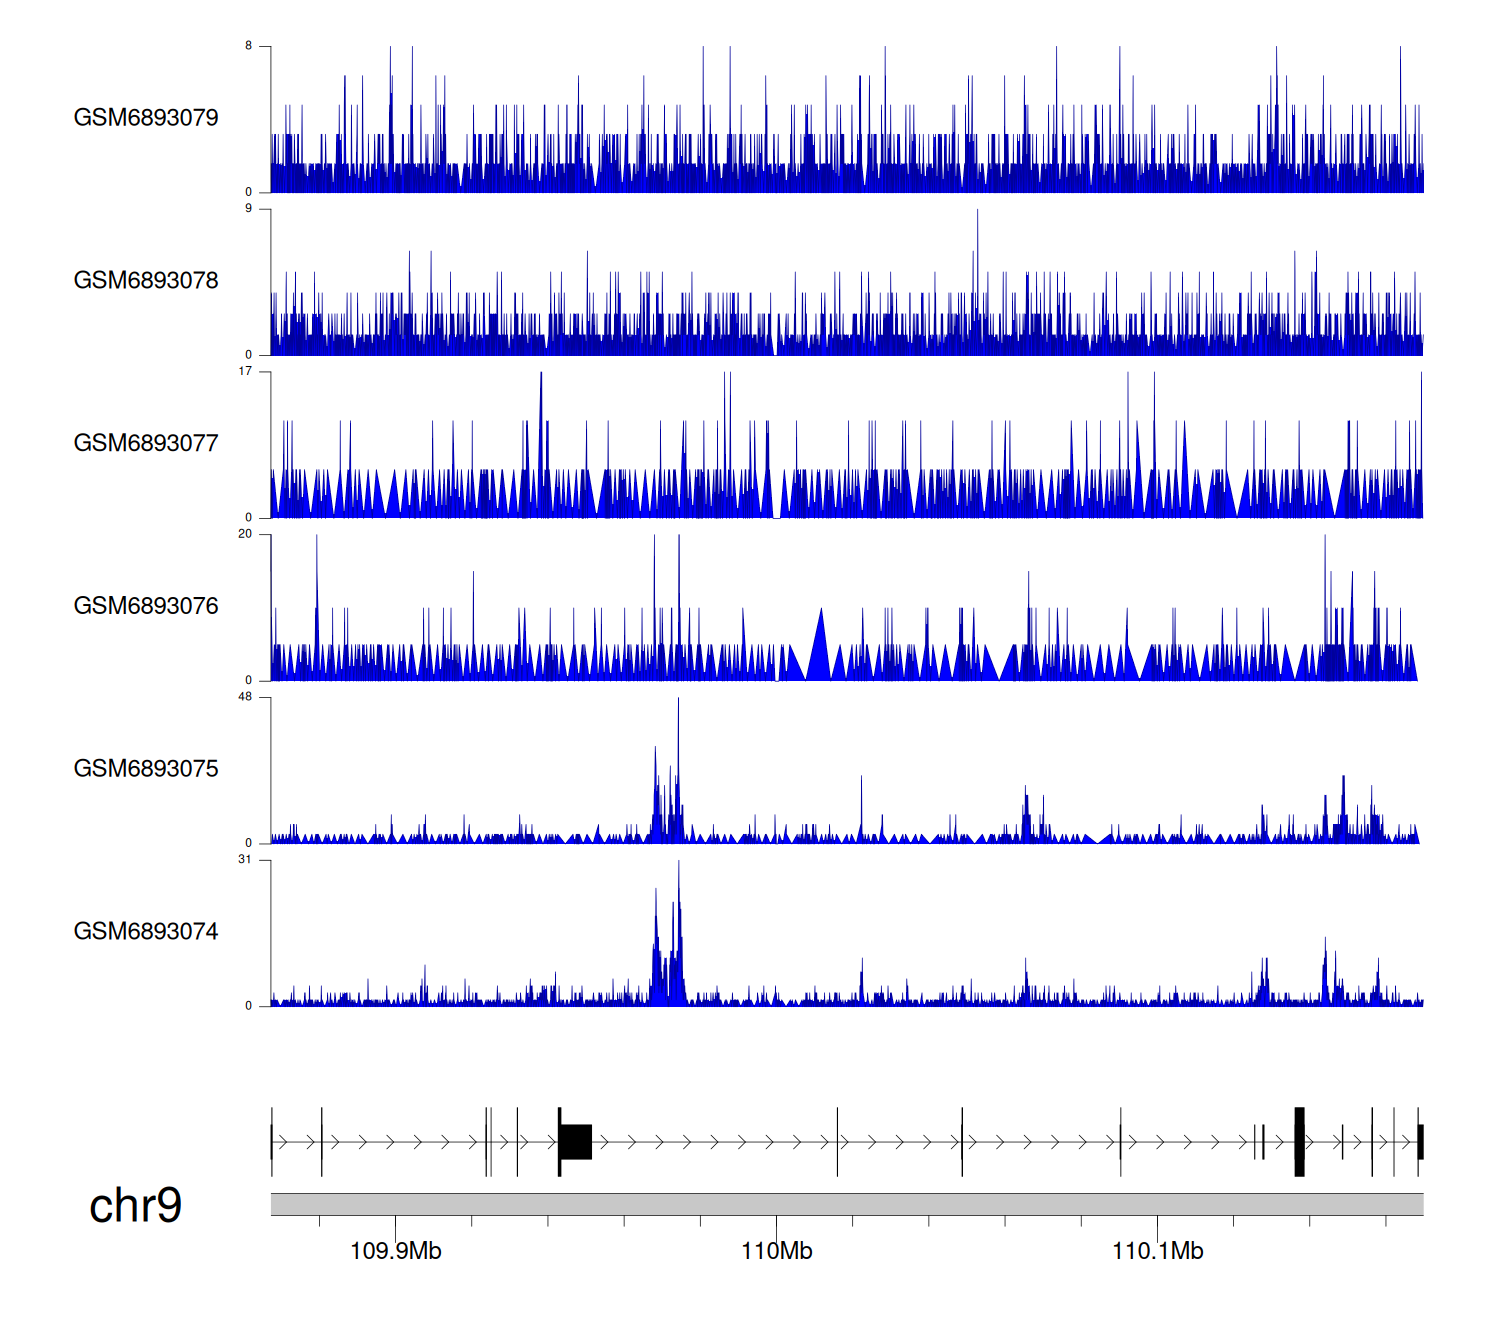Screen dimensions: 1500x1320
Task: Click the GSM6893077 track name
Action: (x=146, y=443)
